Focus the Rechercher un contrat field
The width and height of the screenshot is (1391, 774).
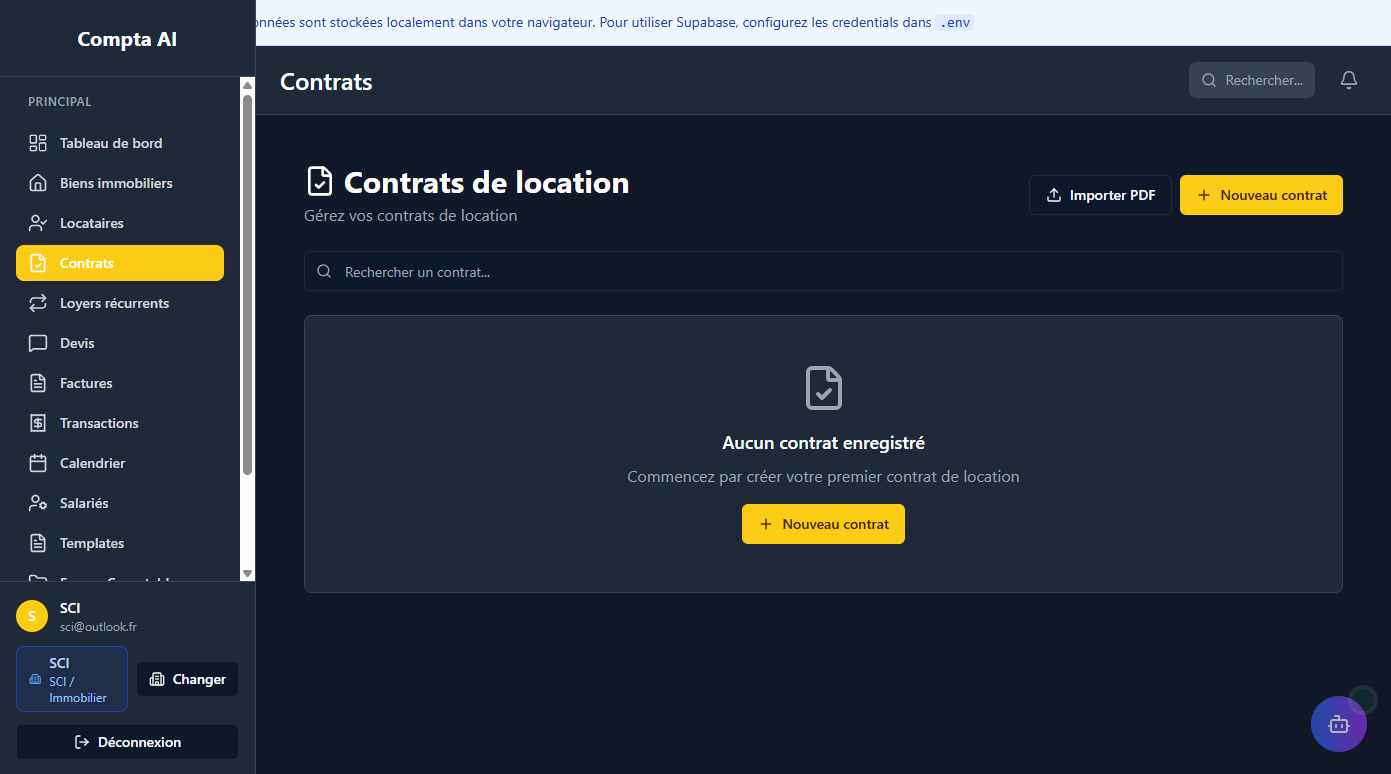pos(822,271)
